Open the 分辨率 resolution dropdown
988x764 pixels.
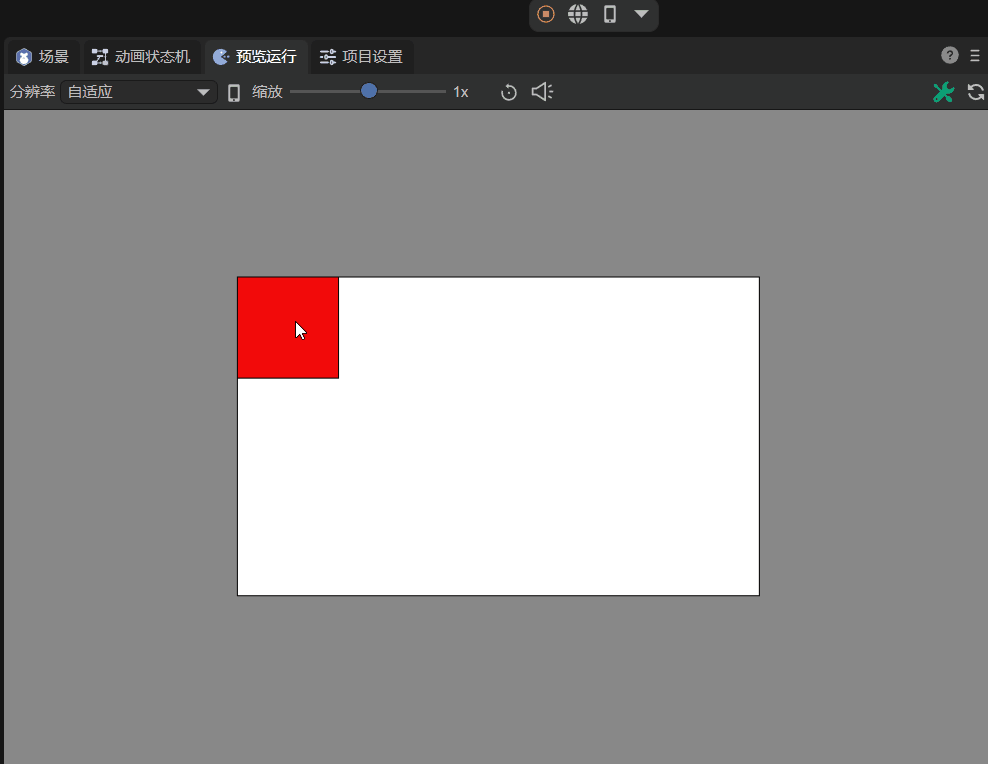pyautogui.click(x=138, y=92)
